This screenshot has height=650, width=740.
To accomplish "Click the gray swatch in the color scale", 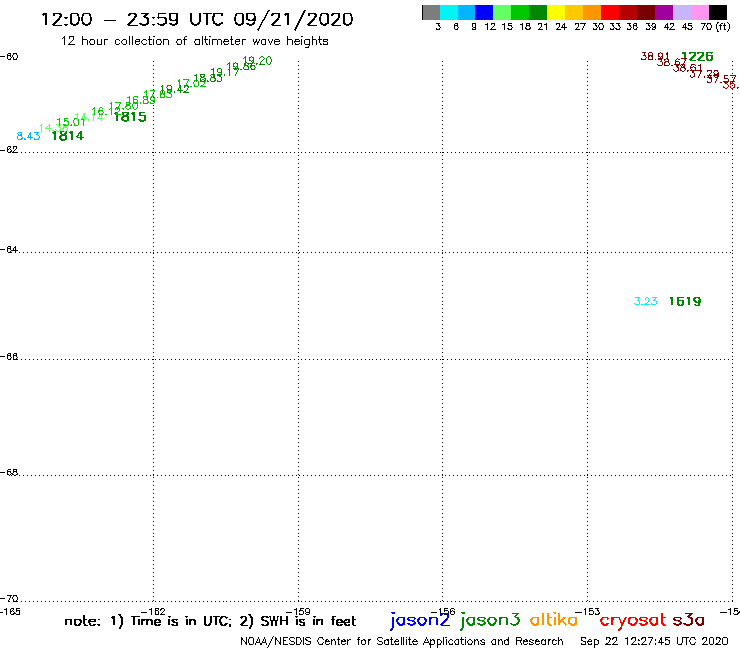I will pos(431,12).
